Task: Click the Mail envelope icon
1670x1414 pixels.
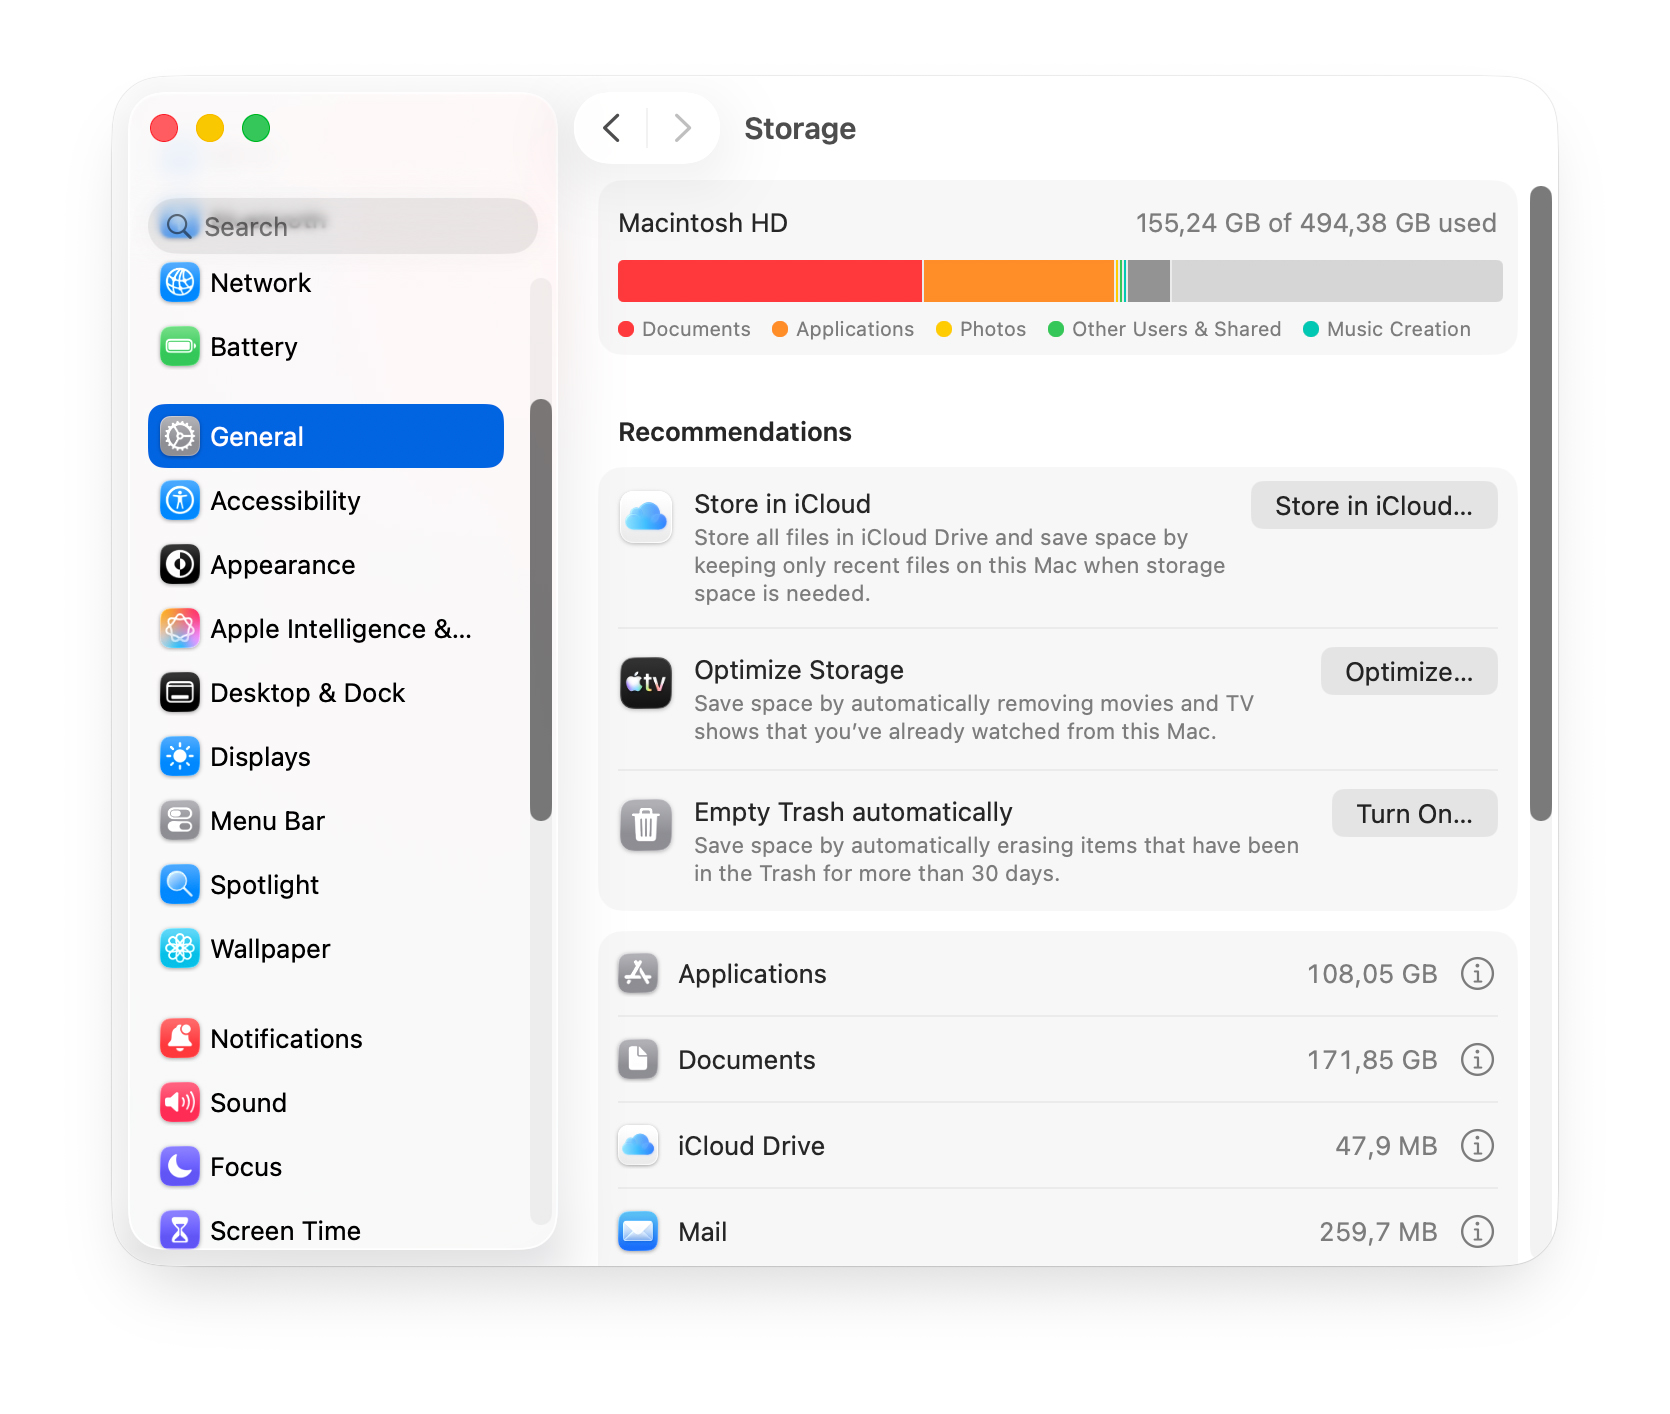Action: (x=638, y=1232)
